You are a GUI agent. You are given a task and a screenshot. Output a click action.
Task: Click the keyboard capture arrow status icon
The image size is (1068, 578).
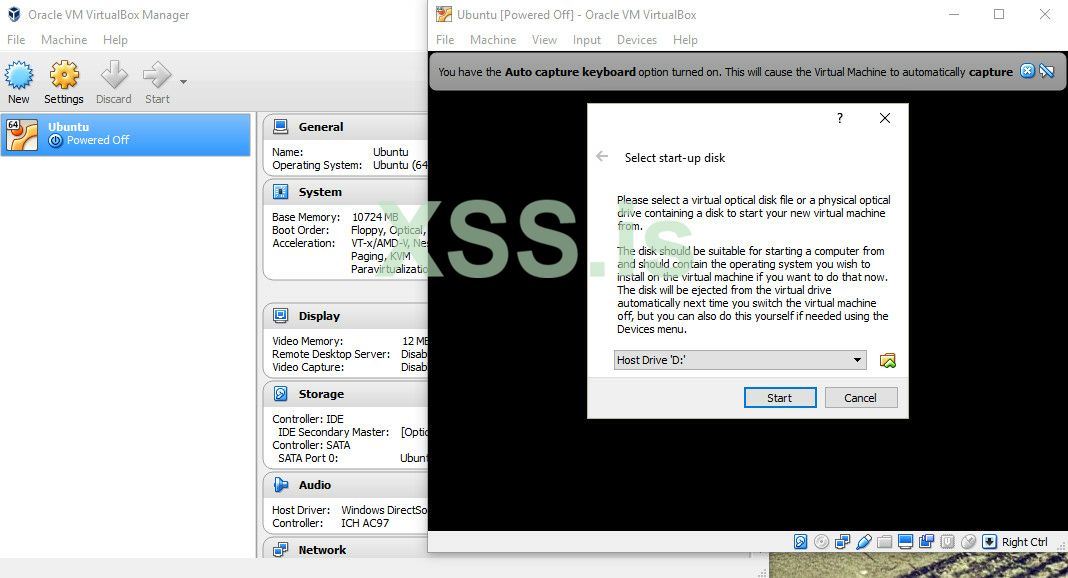point(990,542)
